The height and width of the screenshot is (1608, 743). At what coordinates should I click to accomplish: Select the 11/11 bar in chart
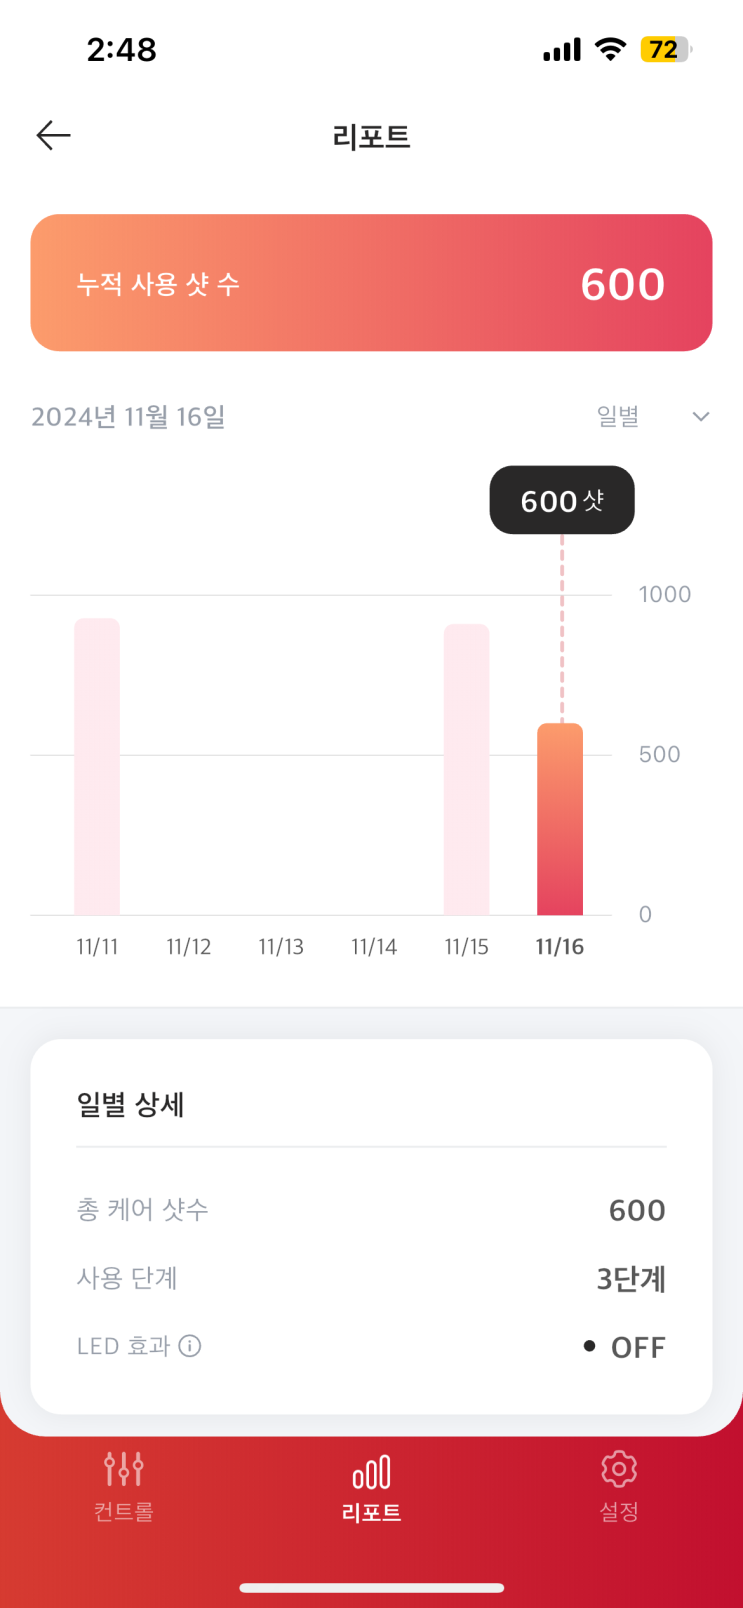[x=97, y=767]
